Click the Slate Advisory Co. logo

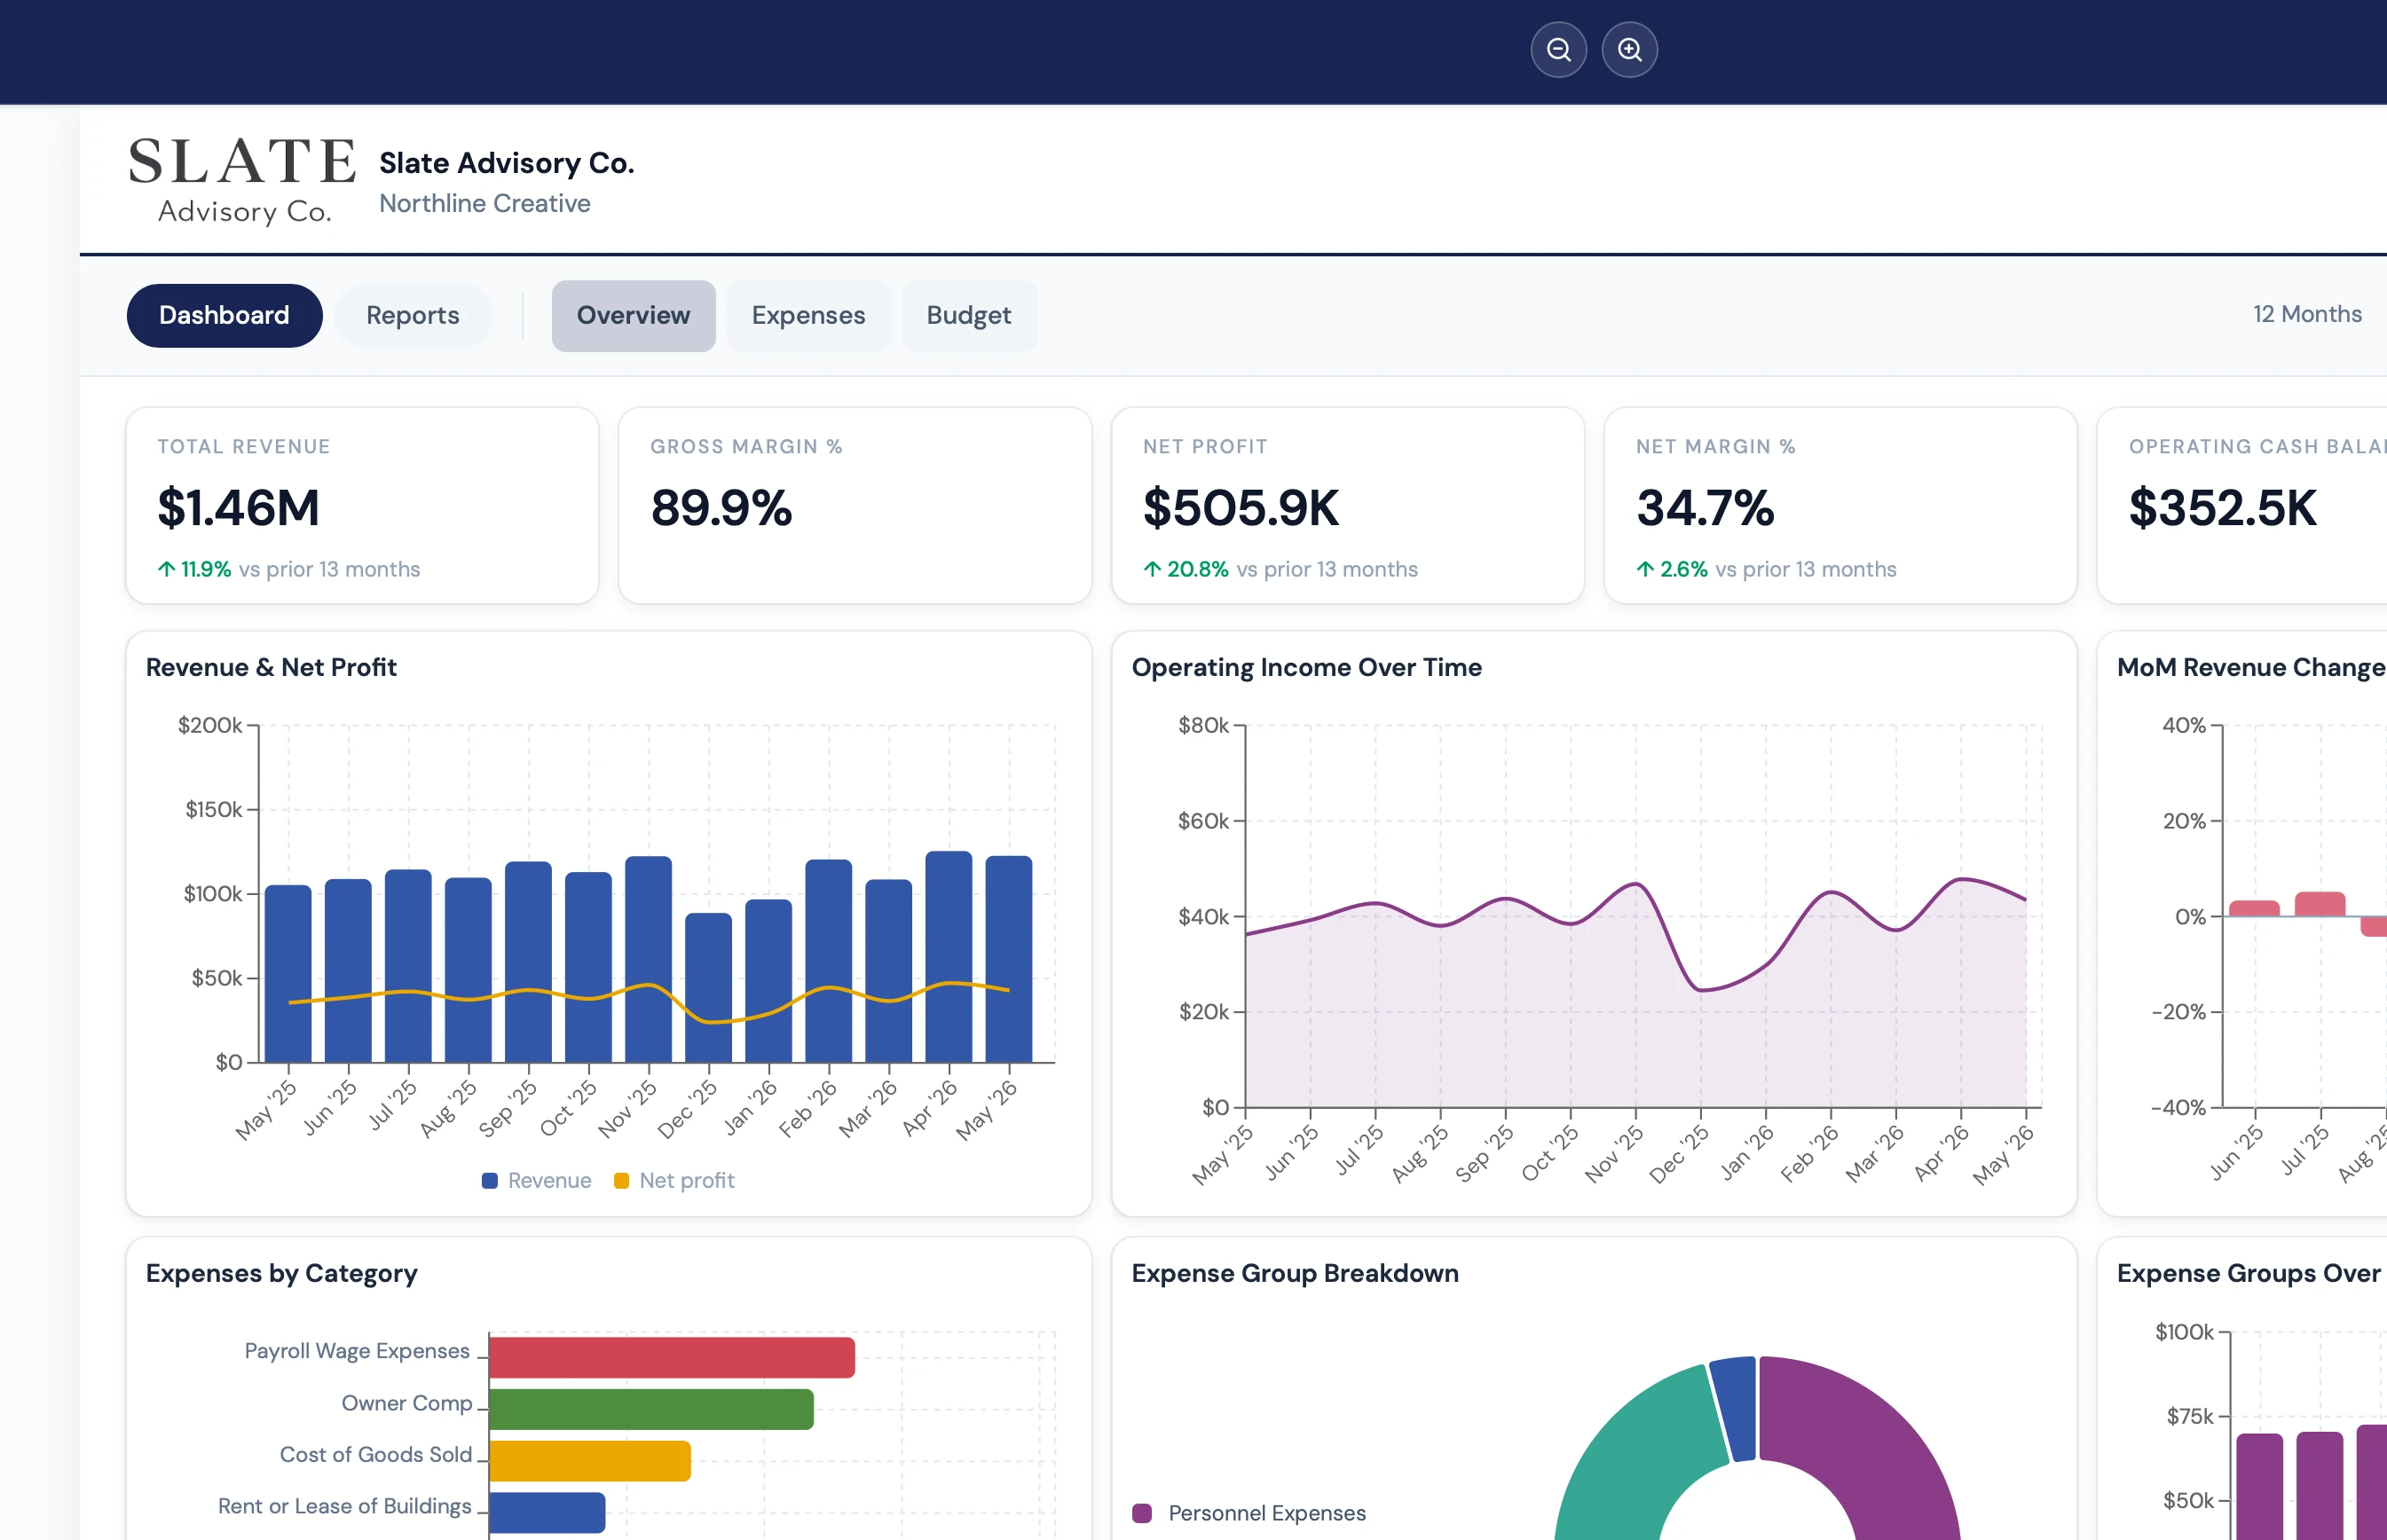point(242,181)
